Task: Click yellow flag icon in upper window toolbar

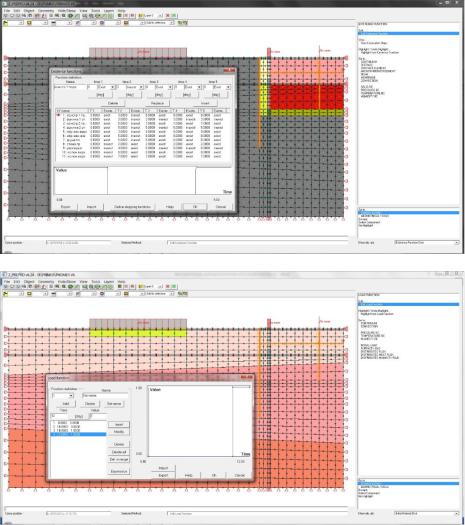Action: [6, 23]
